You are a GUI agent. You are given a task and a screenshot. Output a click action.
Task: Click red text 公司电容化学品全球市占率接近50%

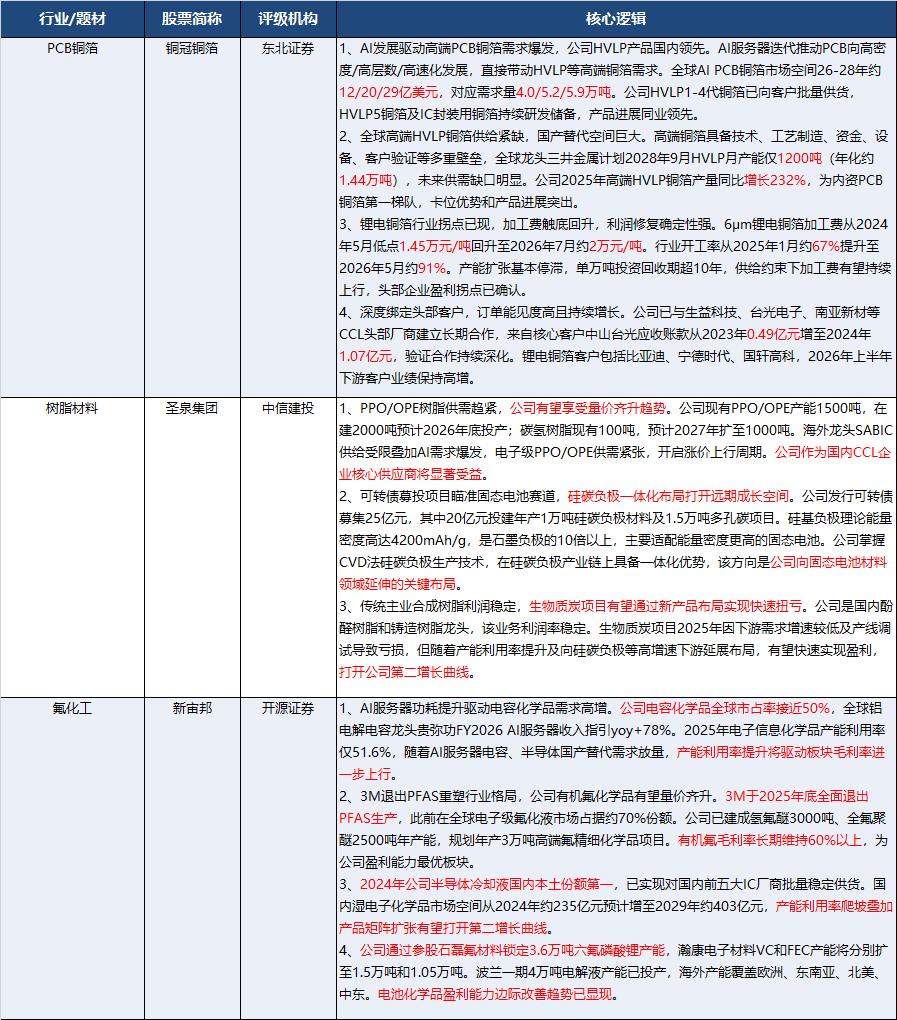click(725, 708)
